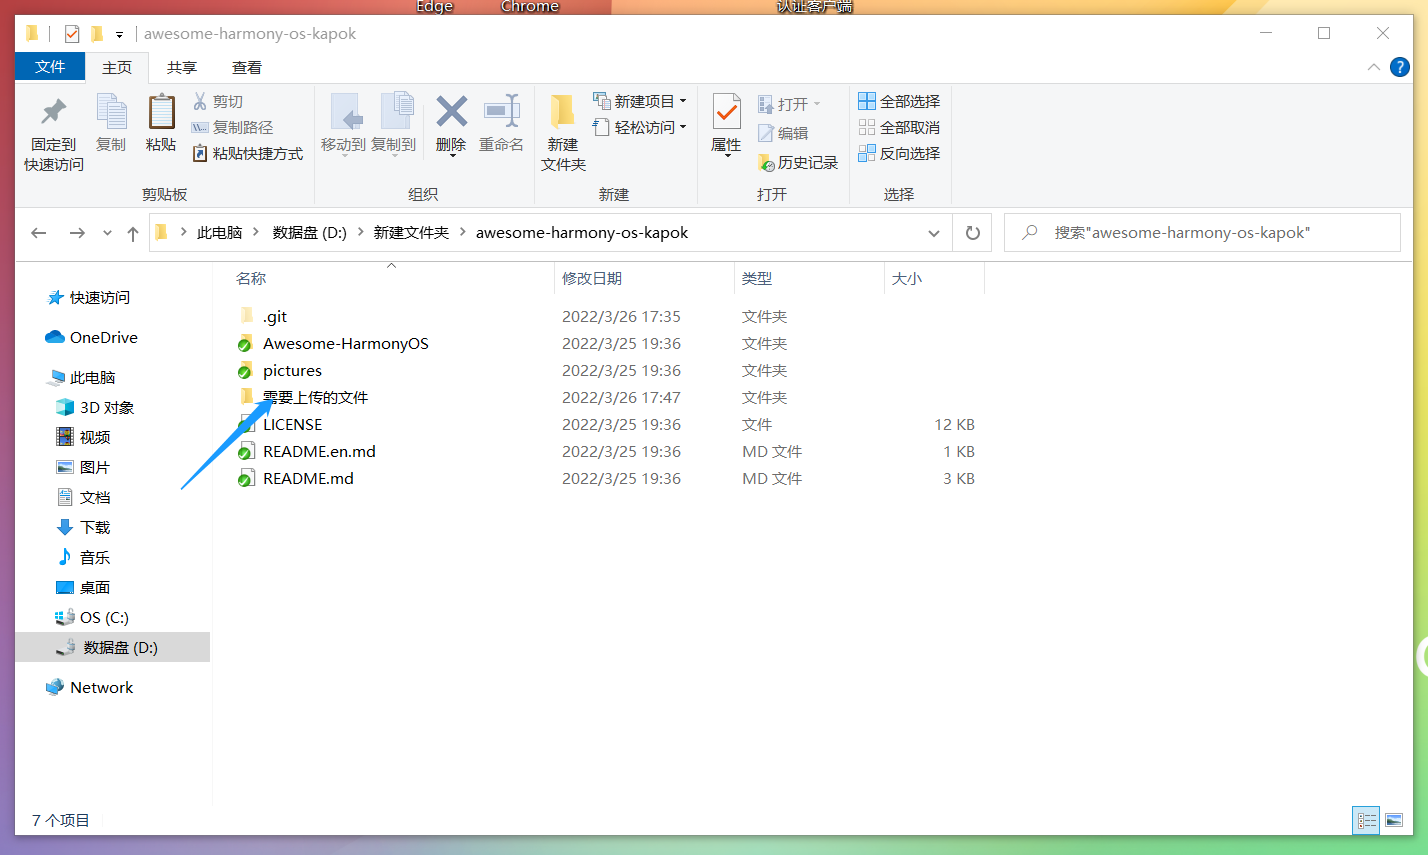Click 数据盘 (D:) in the address breadcrumb
This screenshot has height=855, width=1428.
pyautogui.click(x=309, y=232)
